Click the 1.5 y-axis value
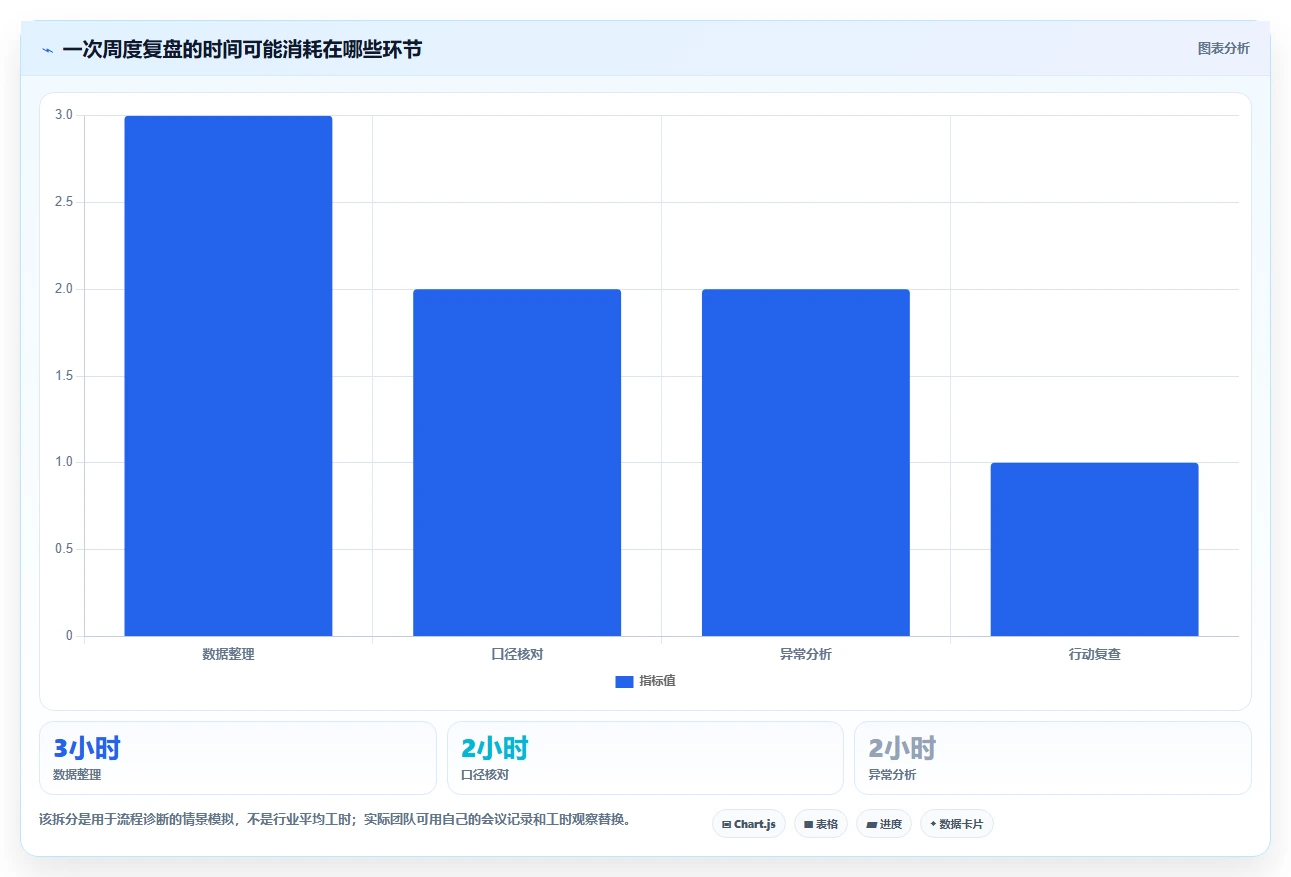 pos(64,376)
